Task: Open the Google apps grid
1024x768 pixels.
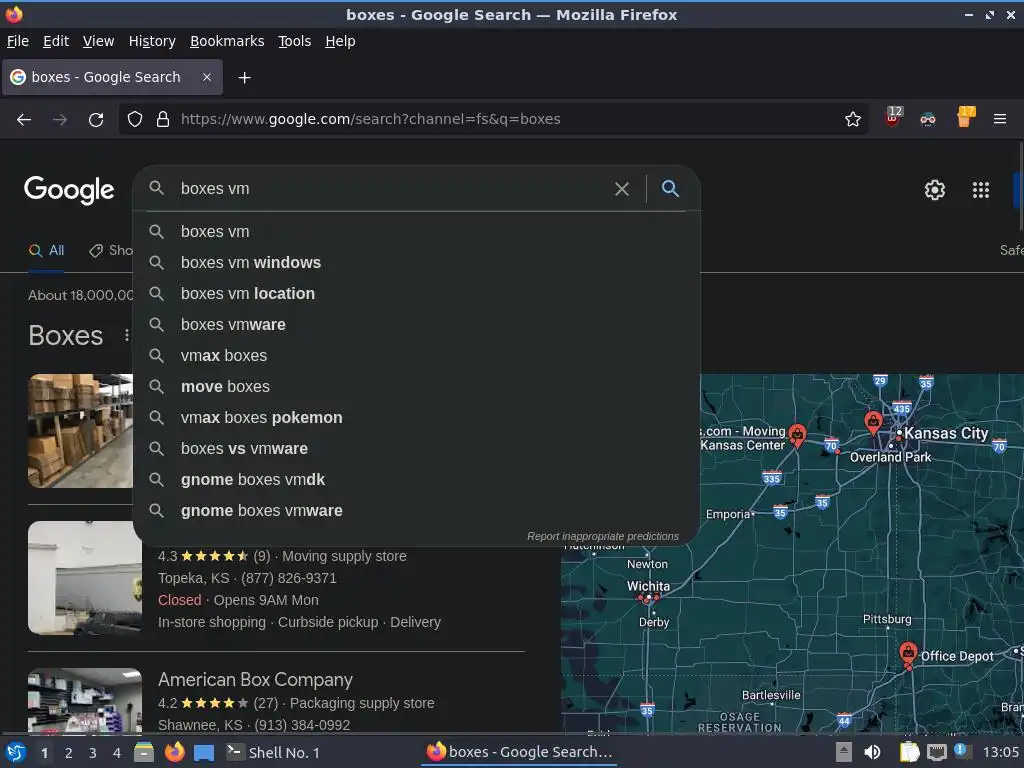Action: [980, 190]
